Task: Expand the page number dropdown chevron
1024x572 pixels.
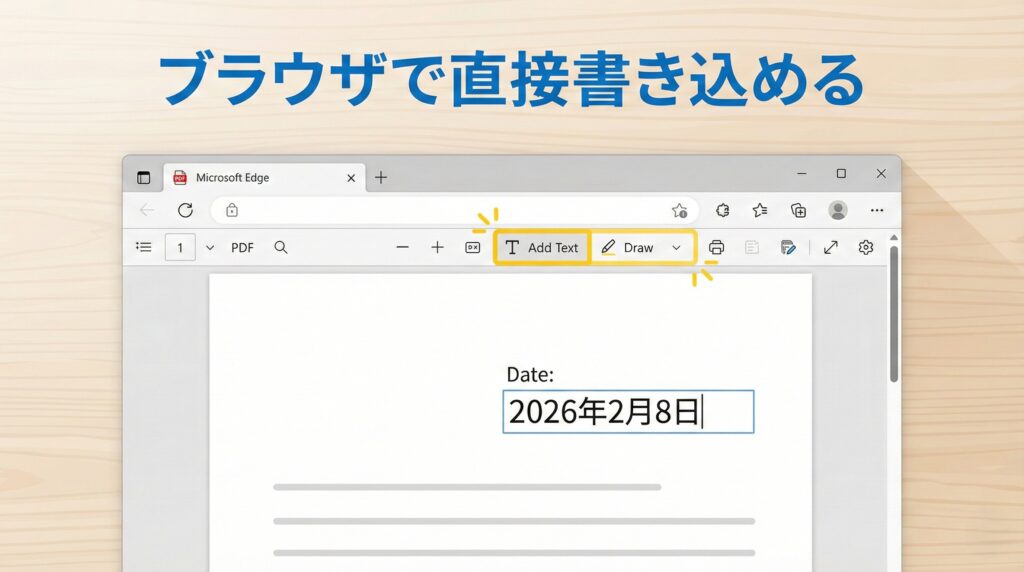Action: [x=210, y=248]
